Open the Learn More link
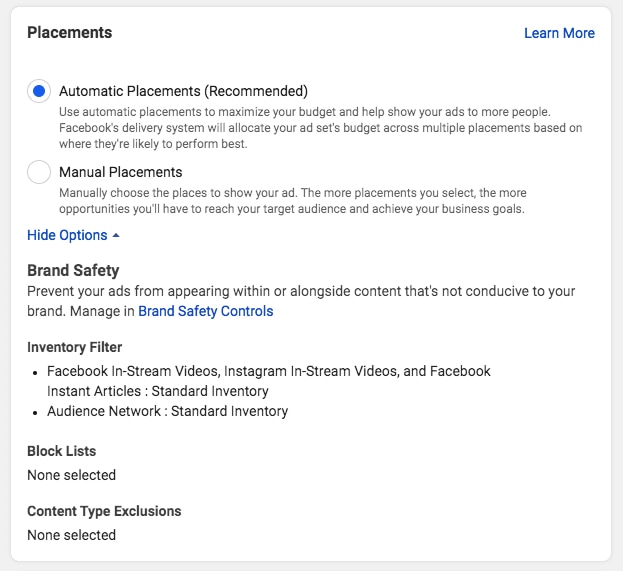Image resolution: width=623 pixels, height=571 pixels. tap(559, 33)
